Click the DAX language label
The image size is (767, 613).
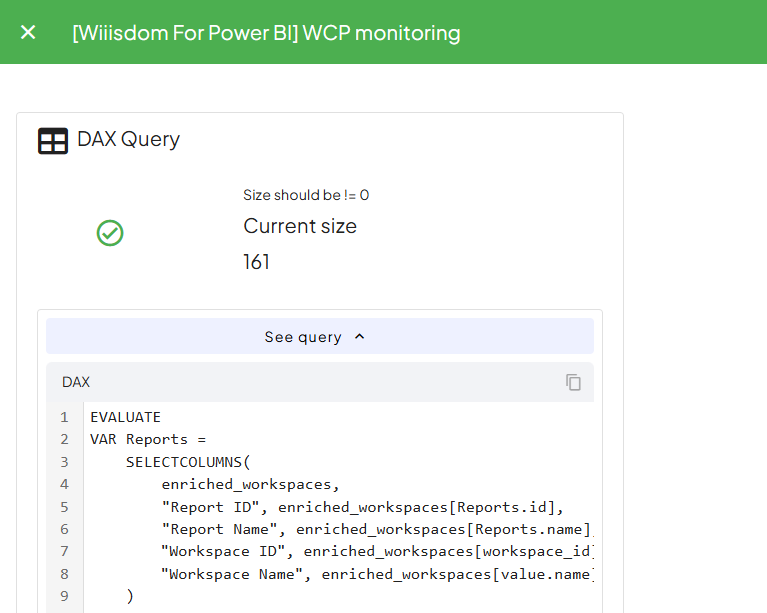tap(76, 382)
